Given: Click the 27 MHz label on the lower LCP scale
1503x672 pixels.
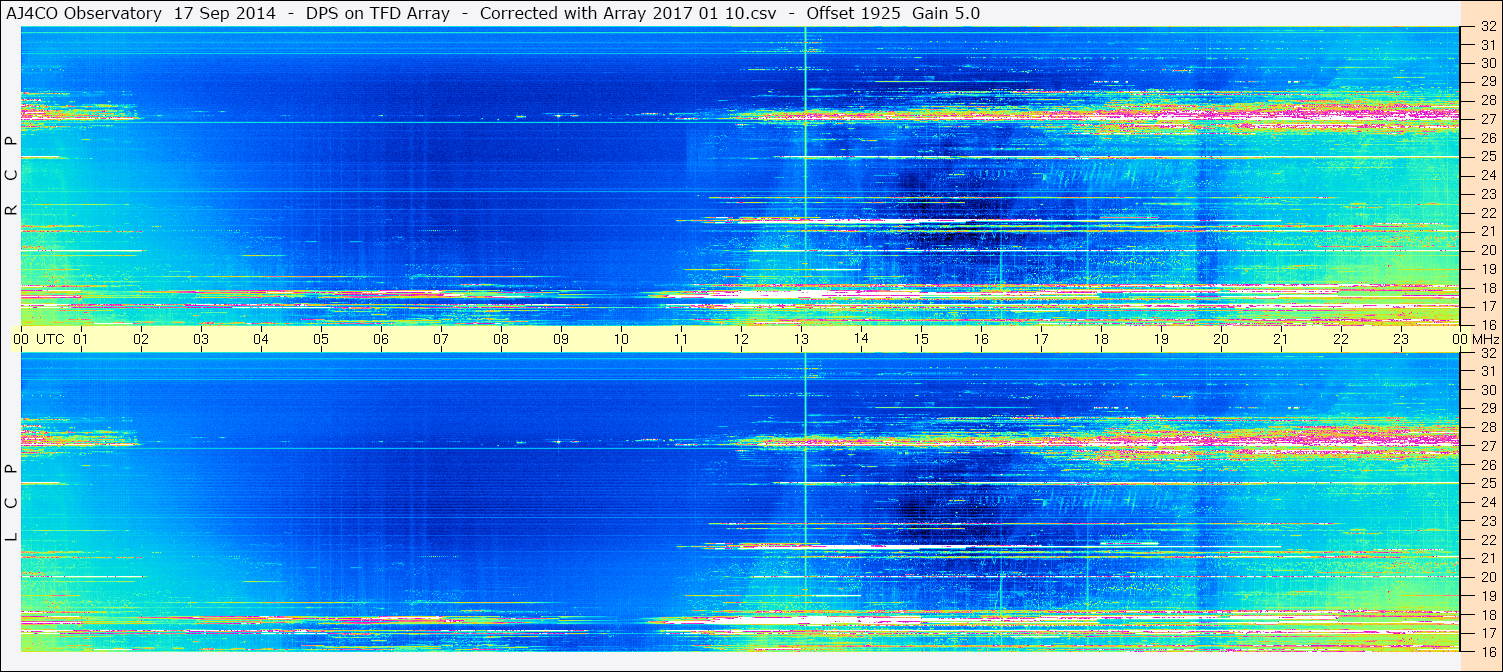Looking at the screenshot, I should (x=1487, y=446).
